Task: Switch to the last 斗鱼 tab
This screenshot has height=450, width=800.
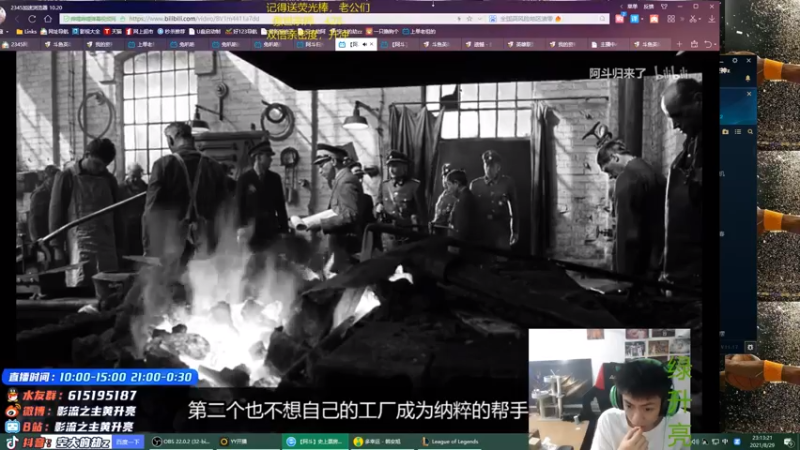Action: pos(650,44)
